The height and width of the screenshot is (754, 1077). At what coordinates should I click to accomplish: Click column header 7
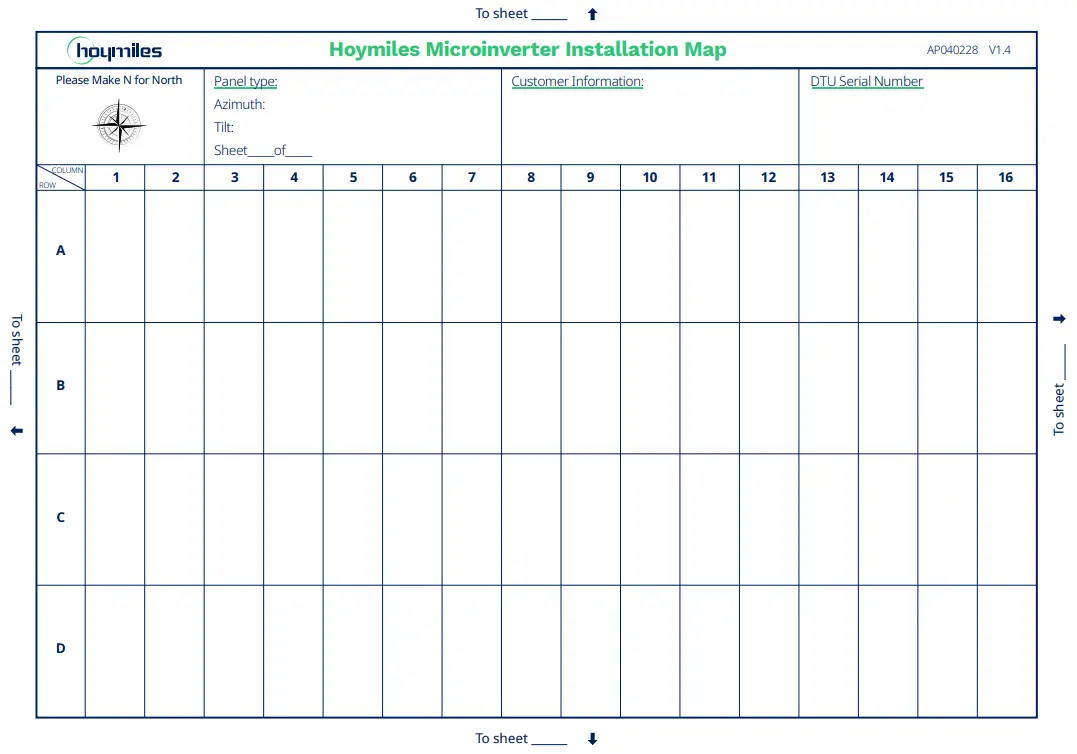472,177
